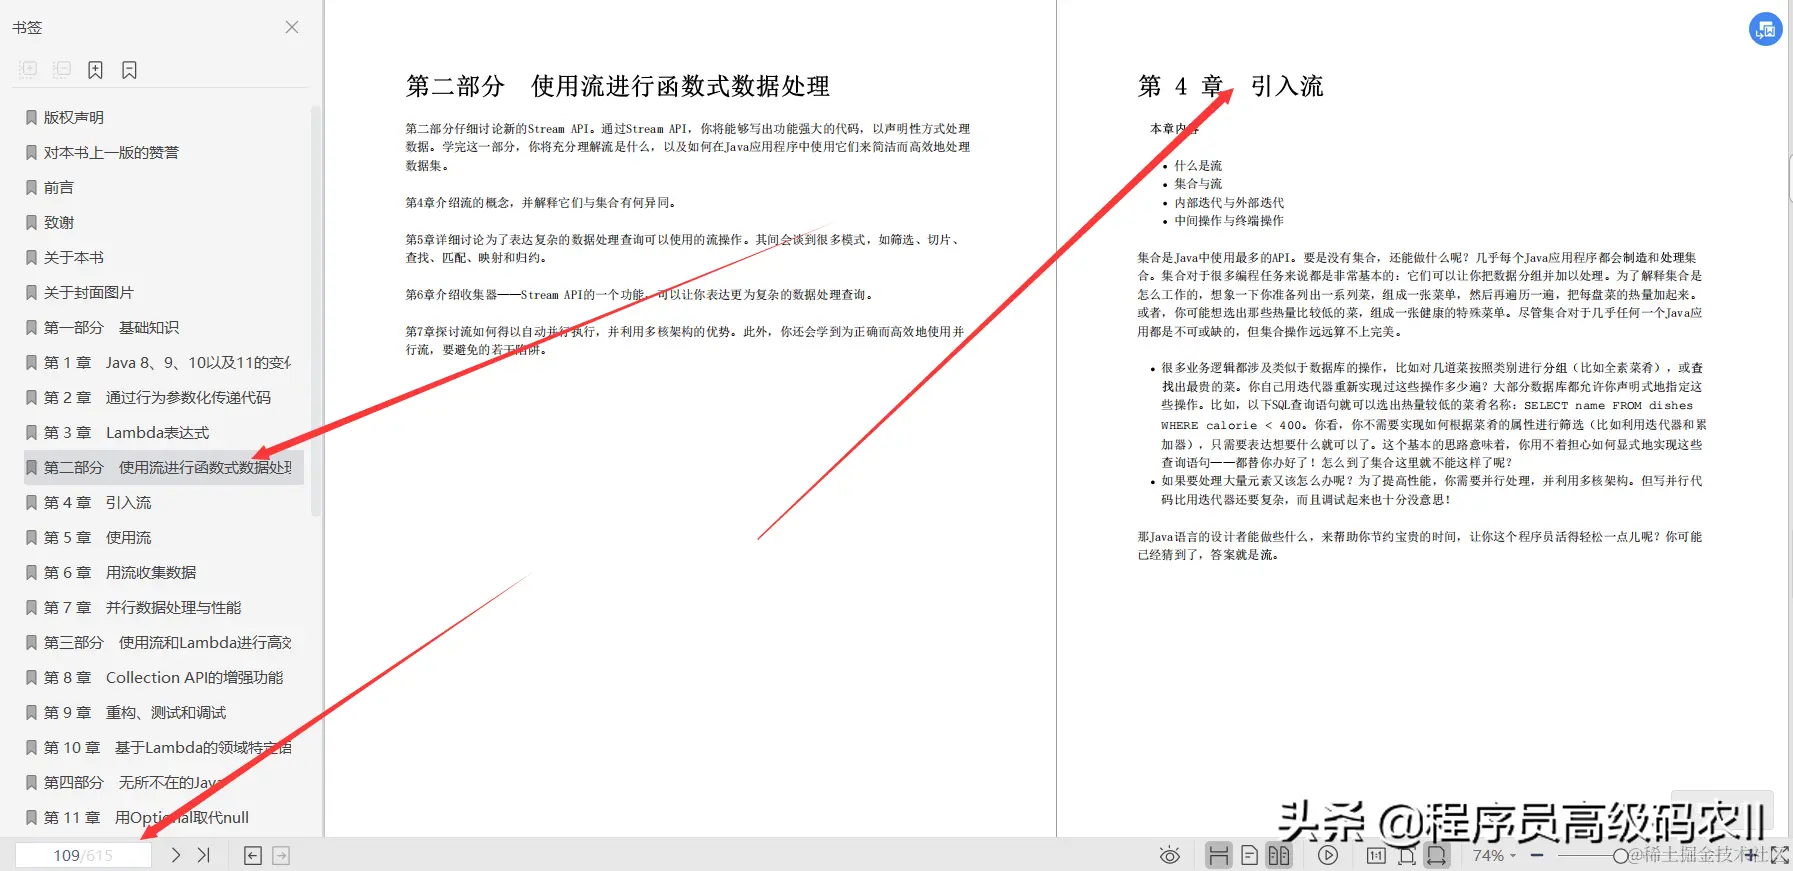Click the bullet 什么是流
Screen dimensions: 1793x871
1198,165
